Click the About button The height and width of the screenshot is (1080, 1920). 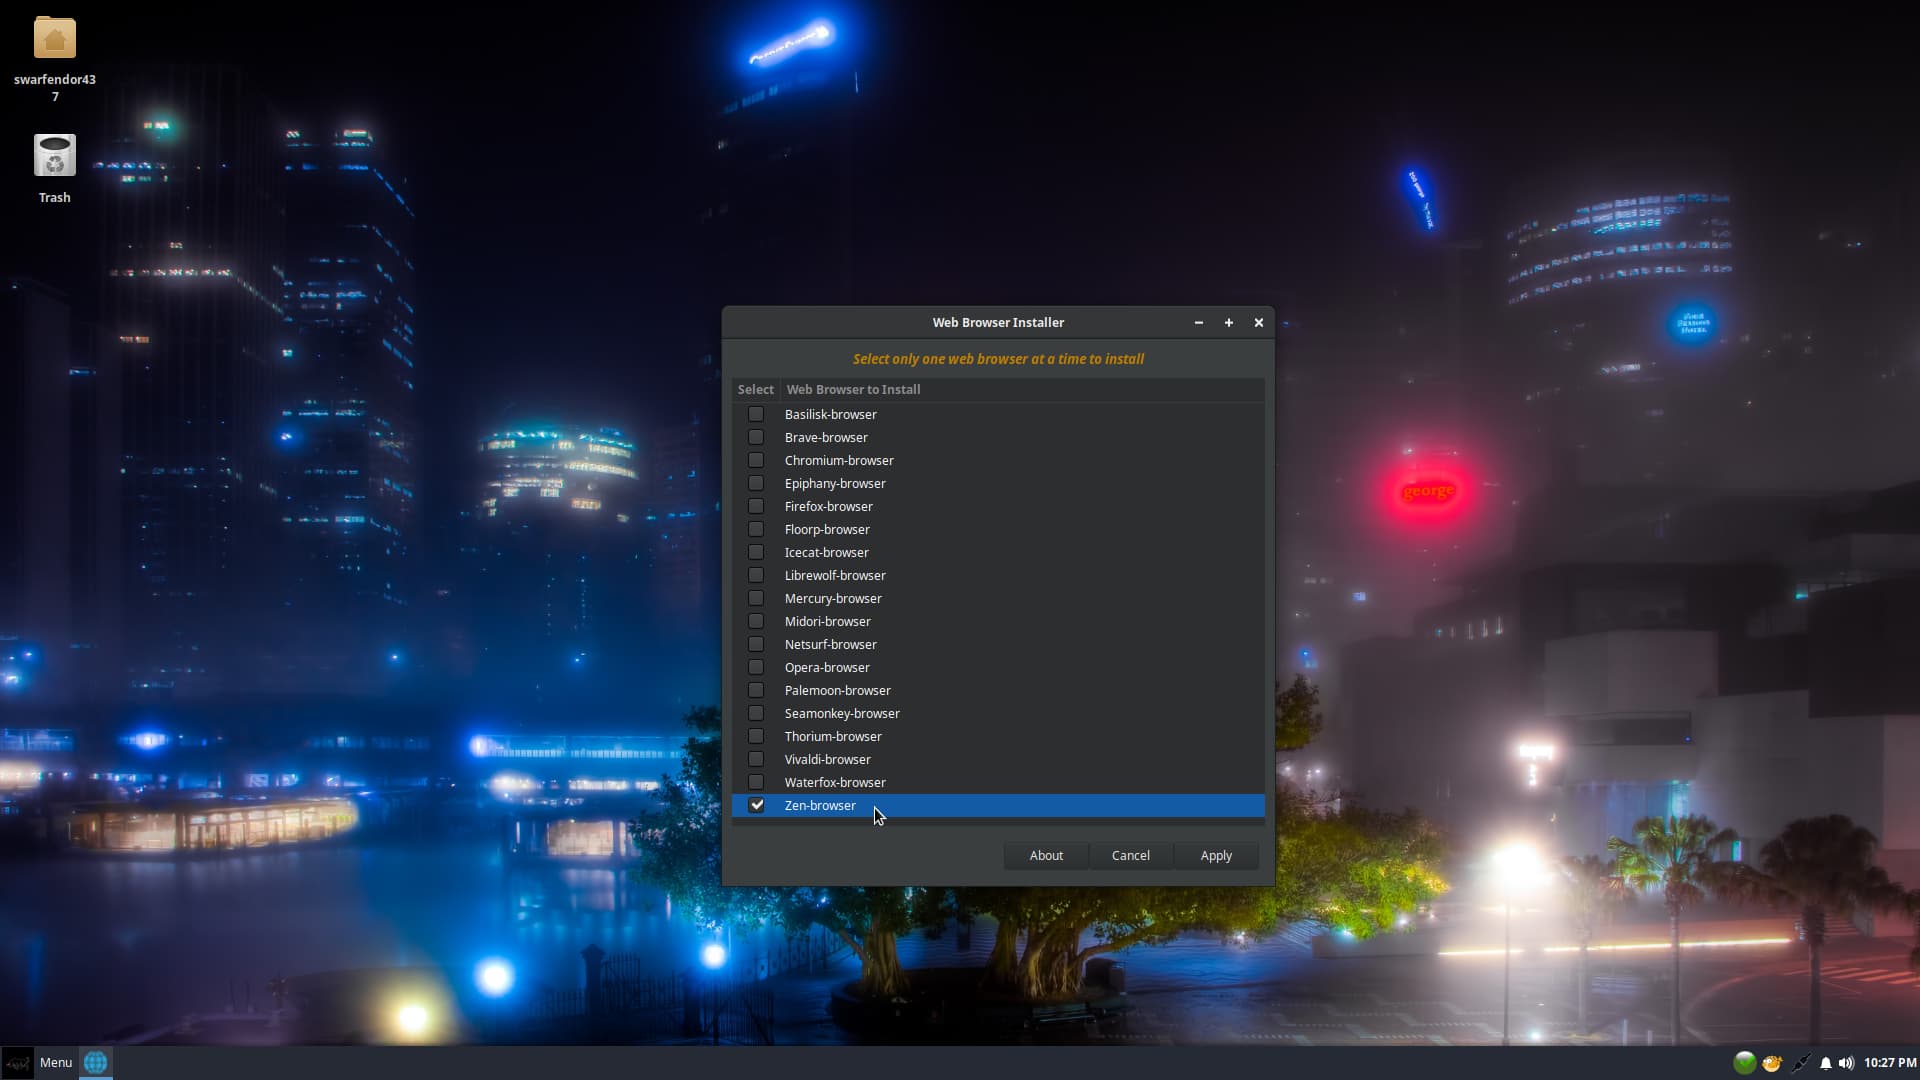[x=1046, y=855]
